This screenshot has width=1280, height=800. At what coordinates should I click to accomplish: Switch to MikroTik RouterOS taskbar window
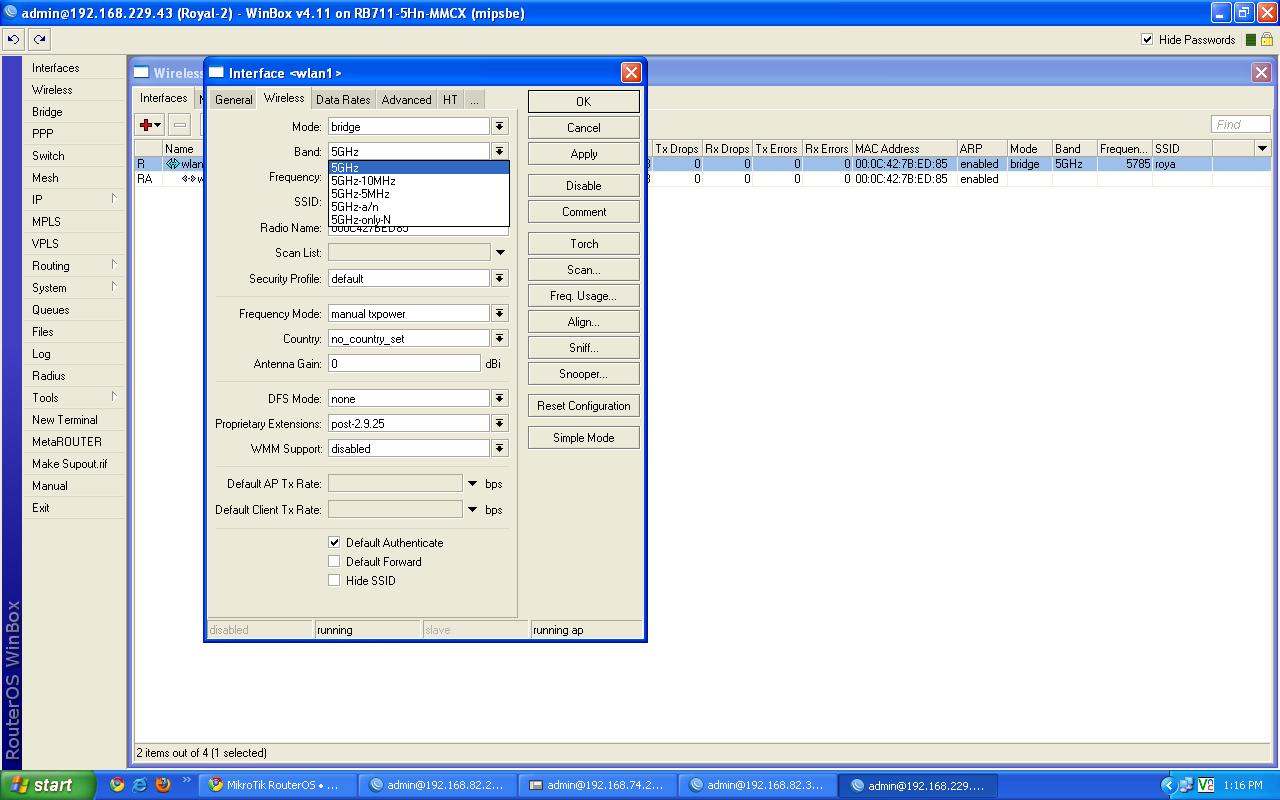click(x=277, y=785)
